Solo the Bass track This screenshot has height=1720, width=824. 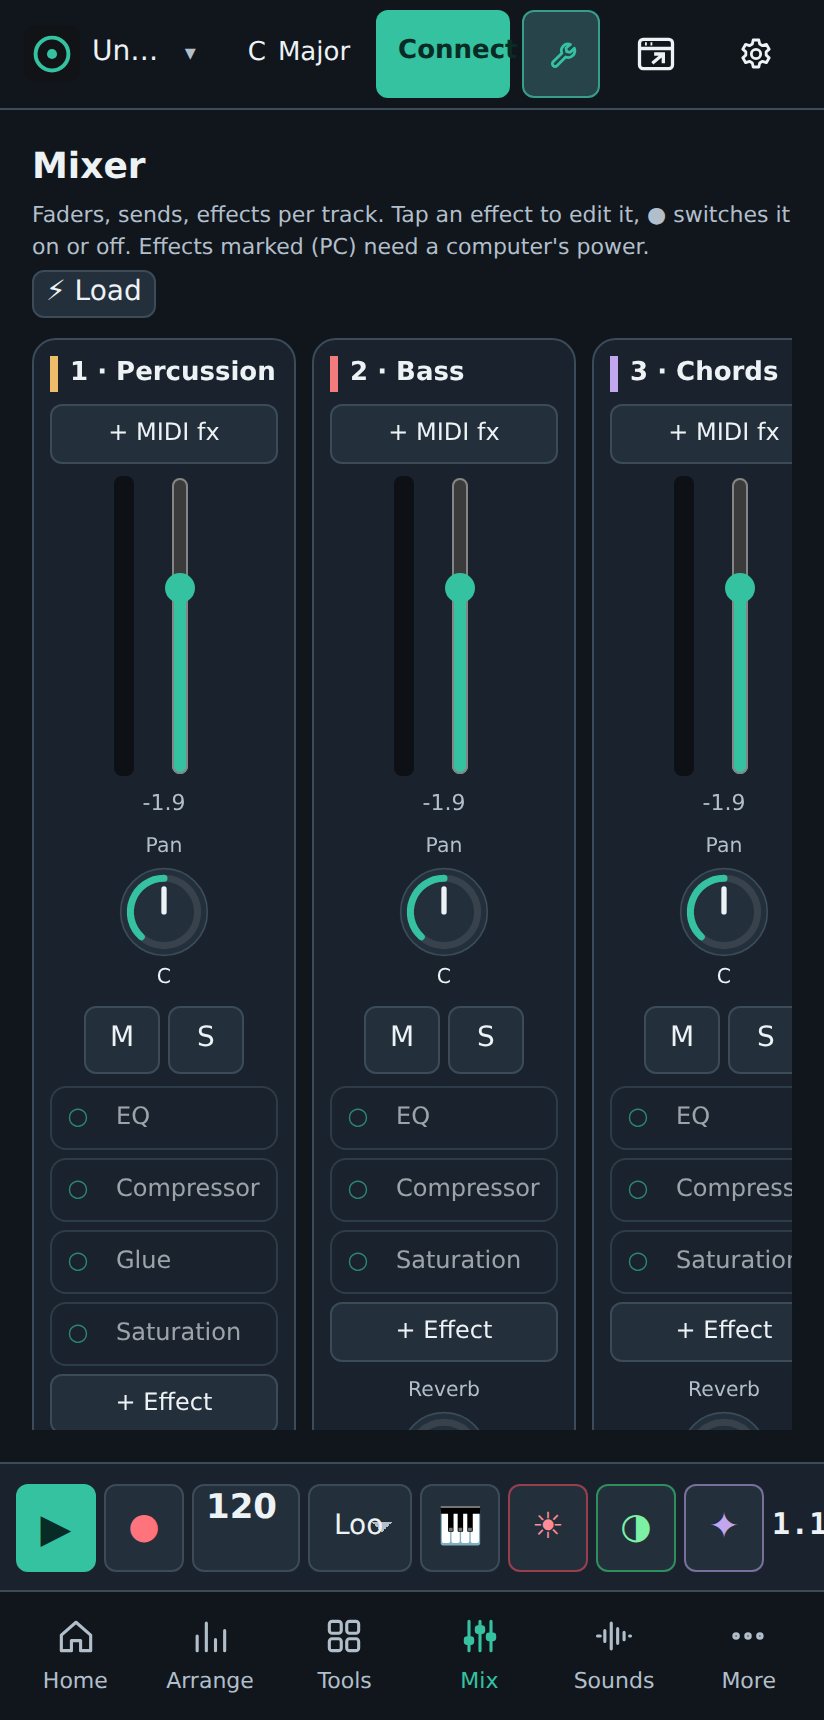tap(486, 1039)
